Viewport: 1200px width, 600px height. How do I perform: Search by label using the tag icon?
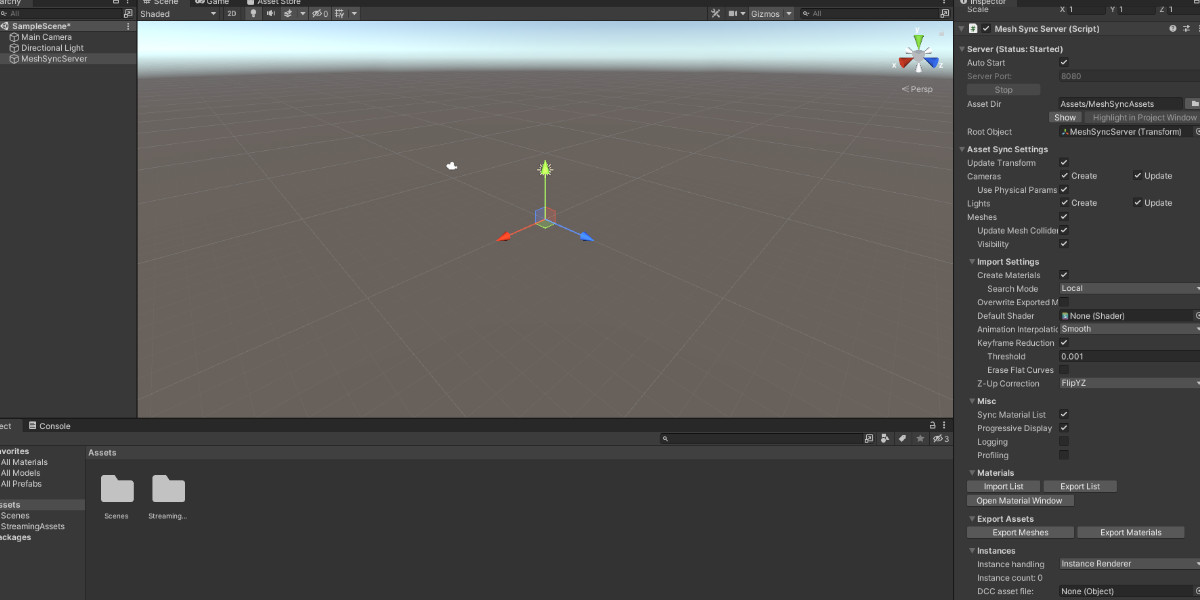pos(902,439)
